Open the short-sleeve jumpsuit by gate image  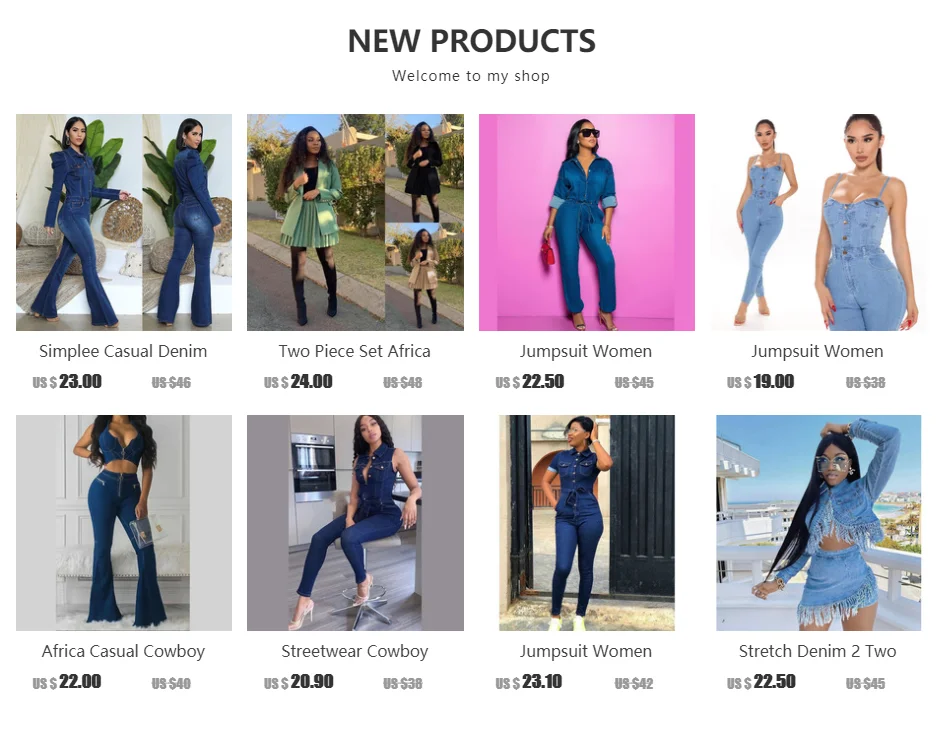(x=586, y=523)
